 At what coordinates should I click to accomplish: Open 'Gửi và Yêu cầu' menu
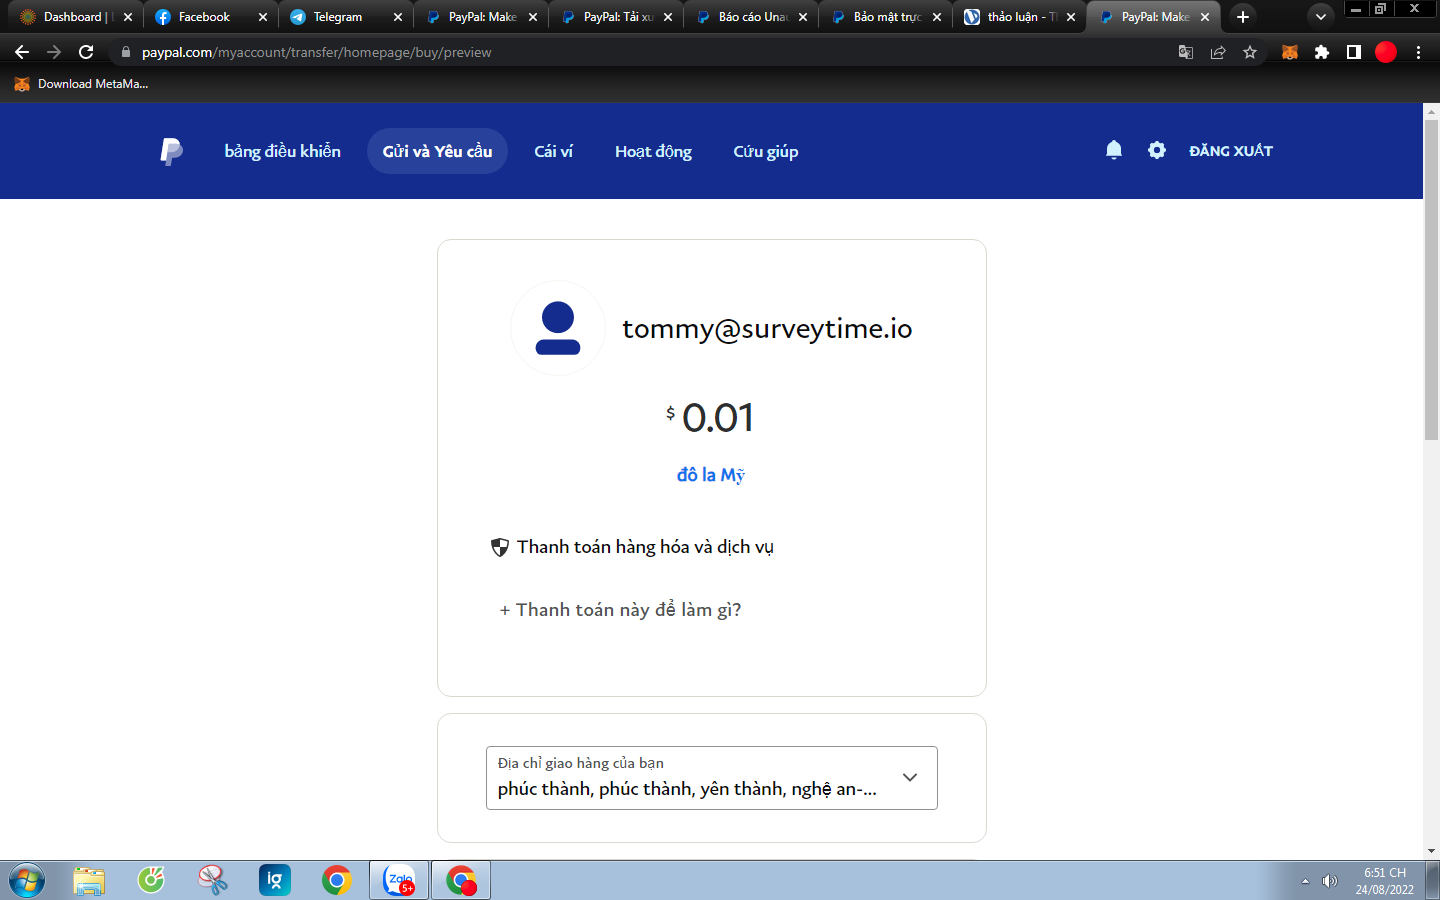click(437, 151)
